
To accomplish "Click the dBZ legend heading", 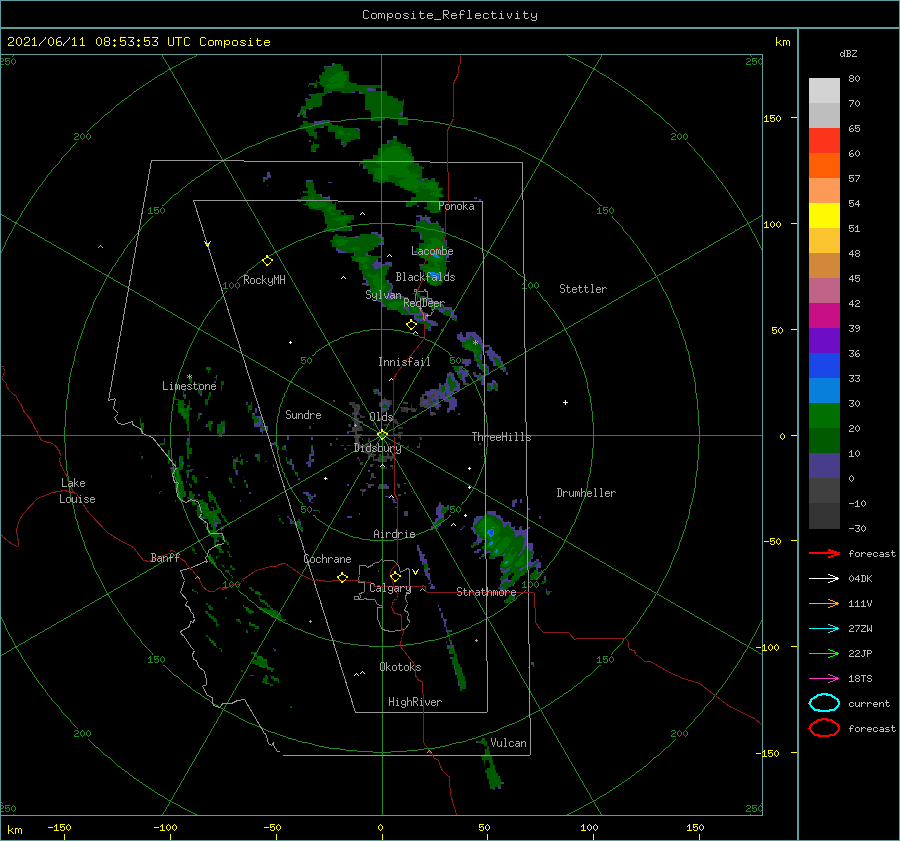I will (848, 54).
